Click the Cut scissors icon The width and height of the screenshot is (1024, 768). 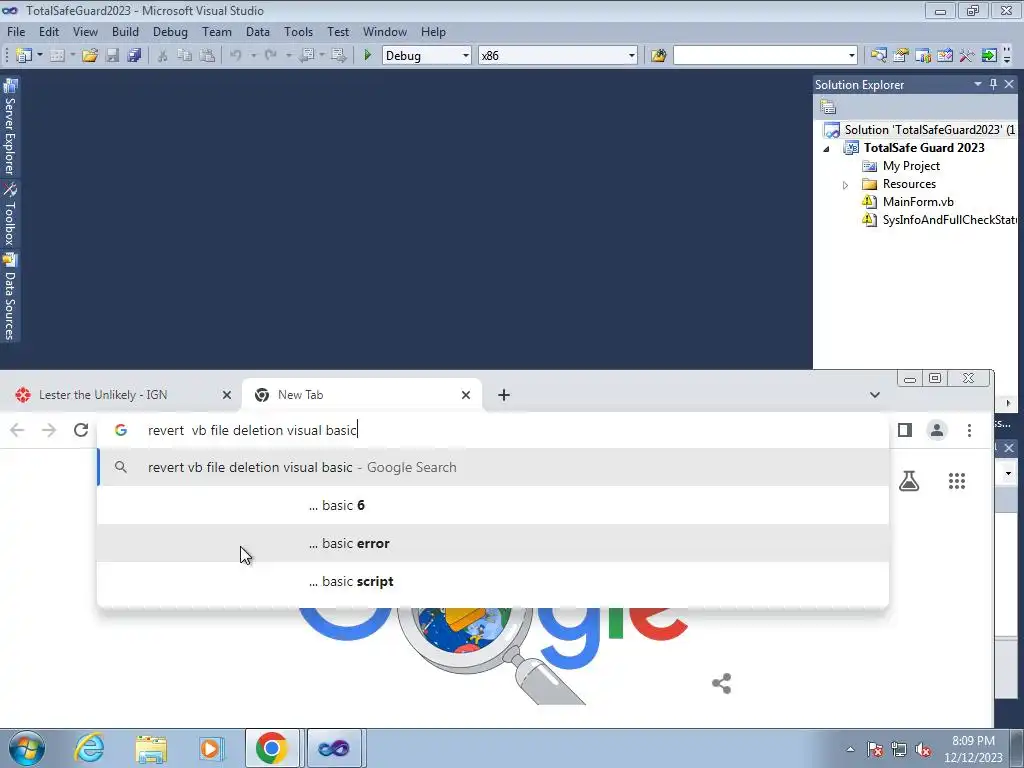(163, 56)
